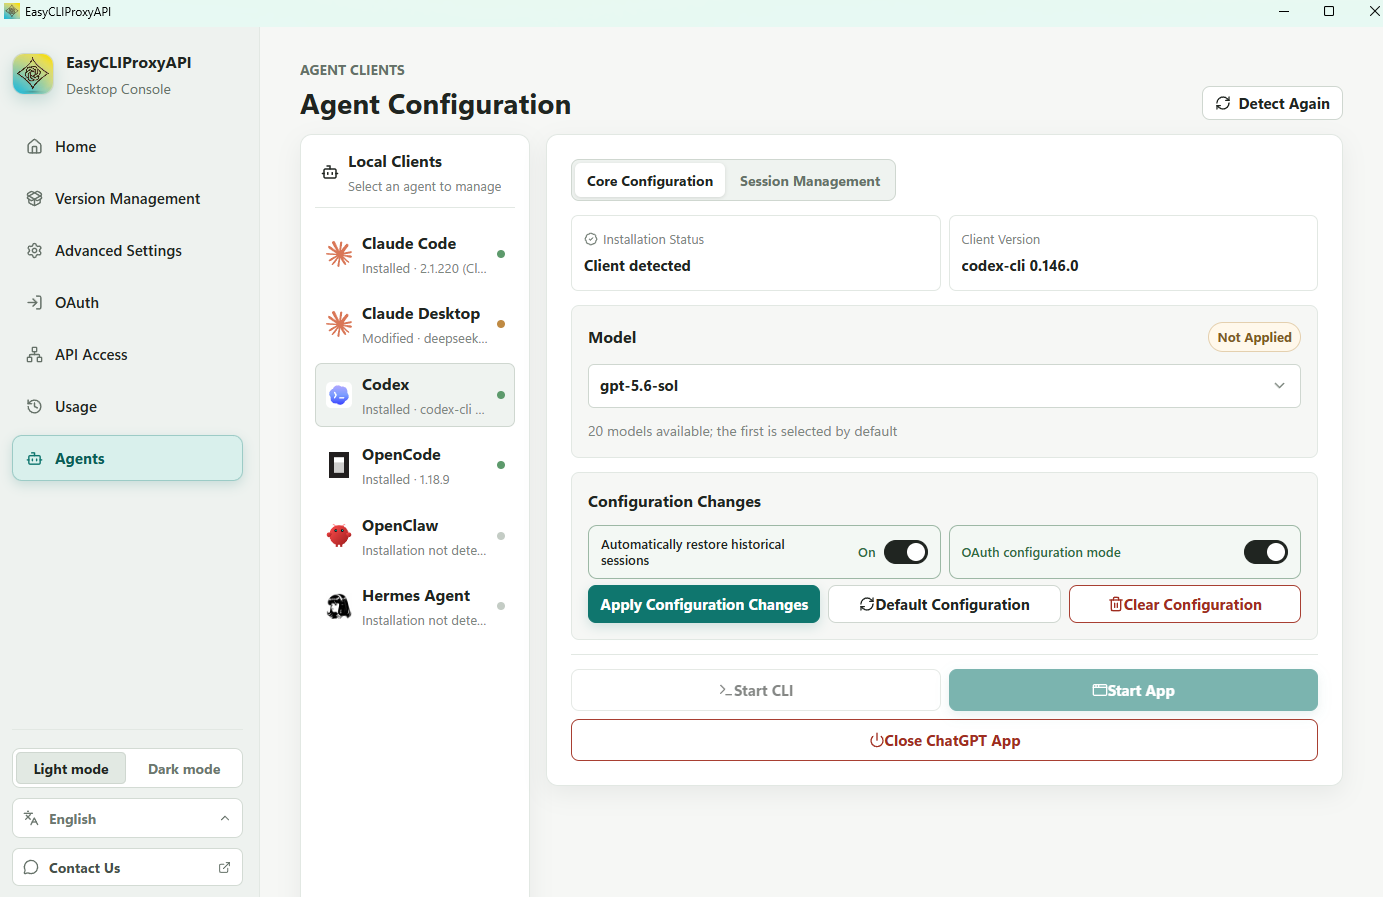Screen dimensions: 1383x897
Task: Click the OAuth sign-in arrow icon
Action: 34,302
